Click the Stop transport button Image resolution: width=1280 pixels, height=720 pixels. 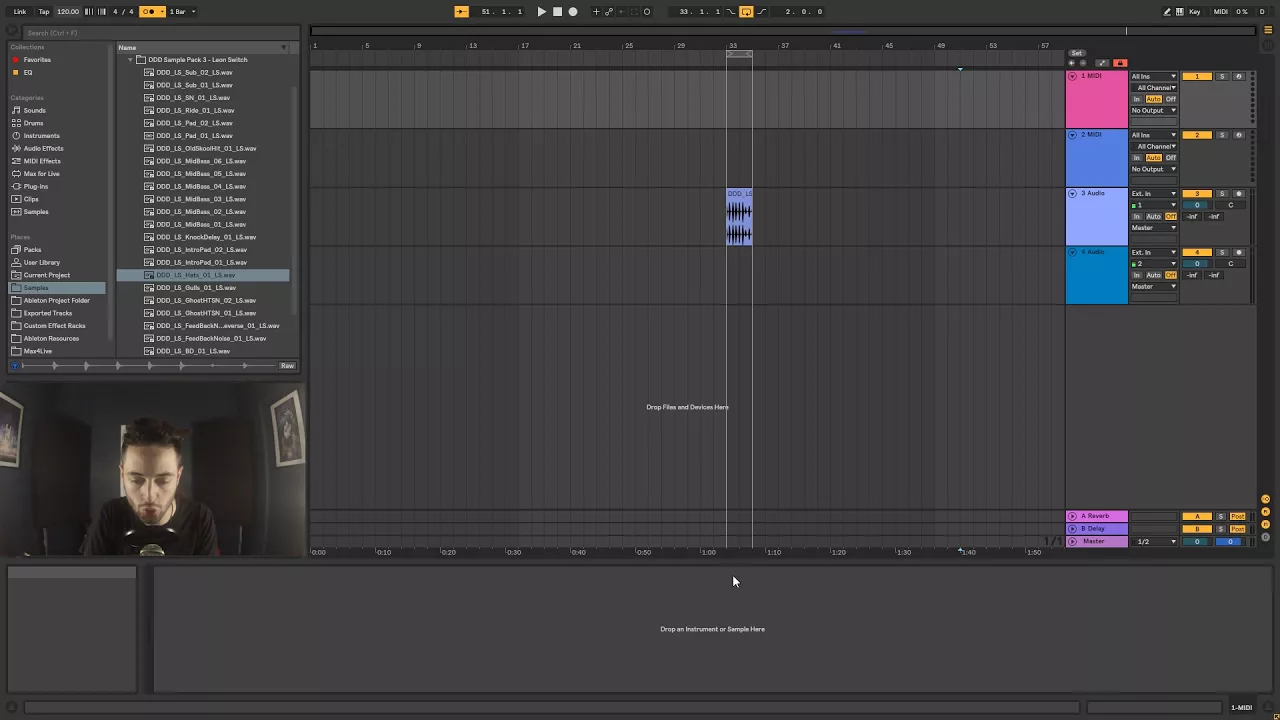(557, 11)
